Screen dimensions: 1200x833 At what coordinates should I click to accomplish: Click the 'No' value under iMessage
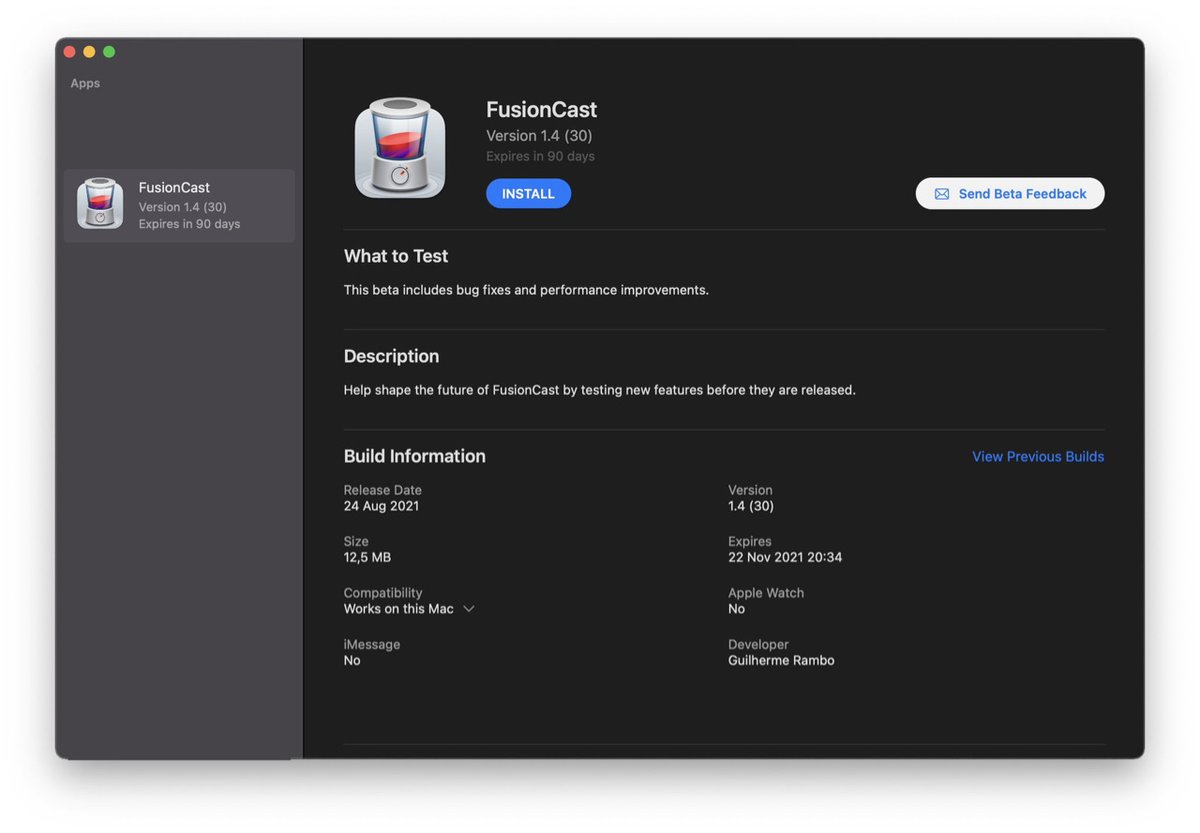tap(352, 660)
